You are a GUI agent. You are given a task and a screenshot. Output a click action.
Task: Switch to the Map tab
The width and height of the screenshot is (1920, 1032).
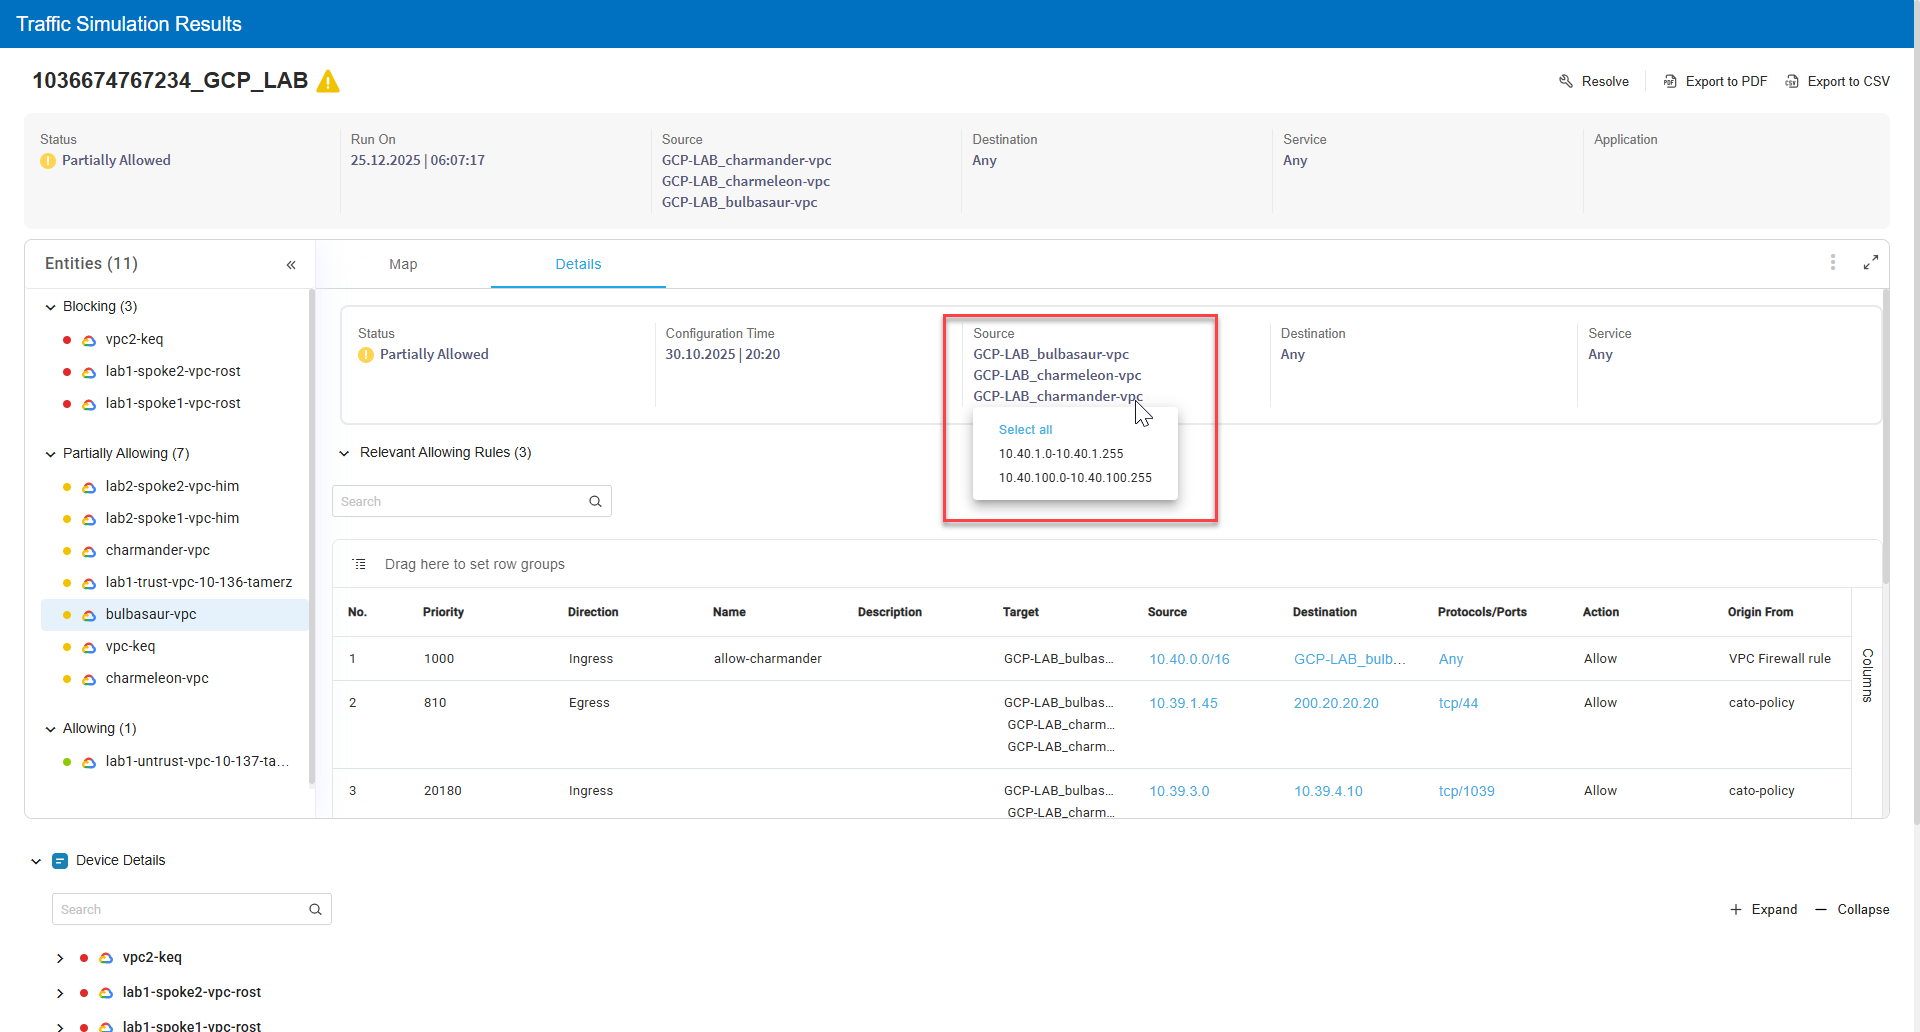[x=403, y=264]
